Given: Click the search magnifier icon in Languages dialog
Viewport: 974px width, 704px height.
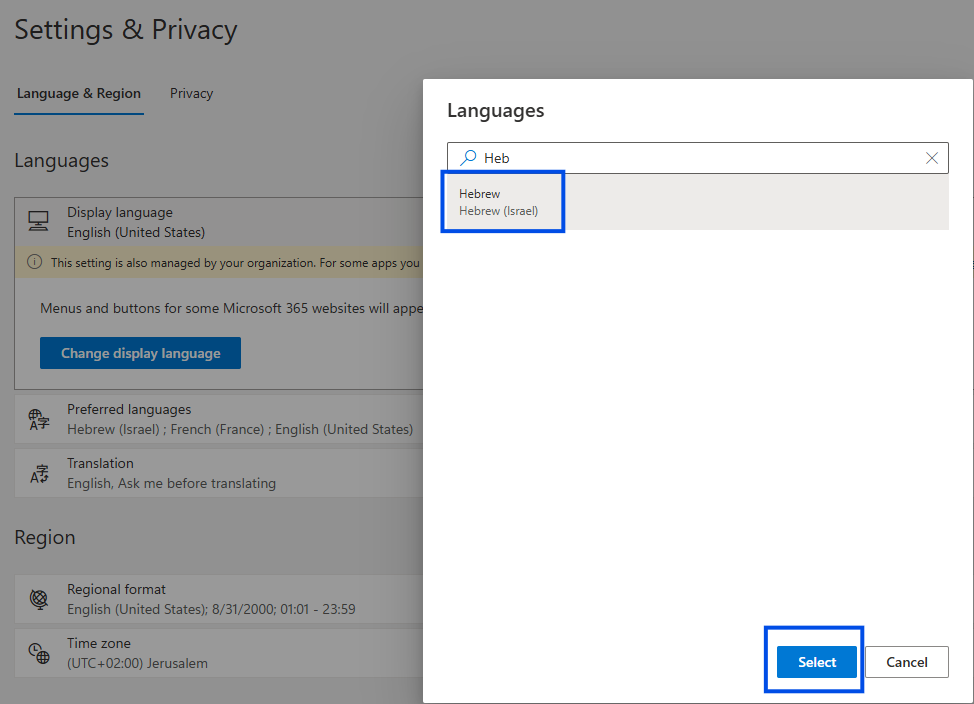Looking at the screenshot, I should [468, 158].
